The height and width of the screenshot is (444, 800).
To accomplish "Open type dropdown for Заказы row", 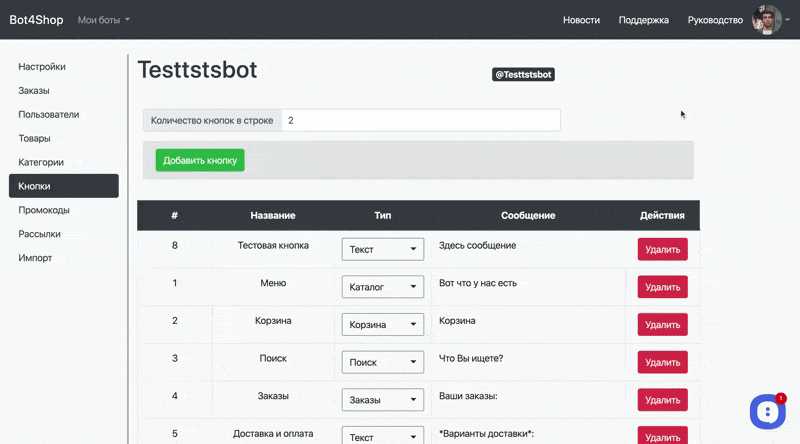I will (383, 400).
